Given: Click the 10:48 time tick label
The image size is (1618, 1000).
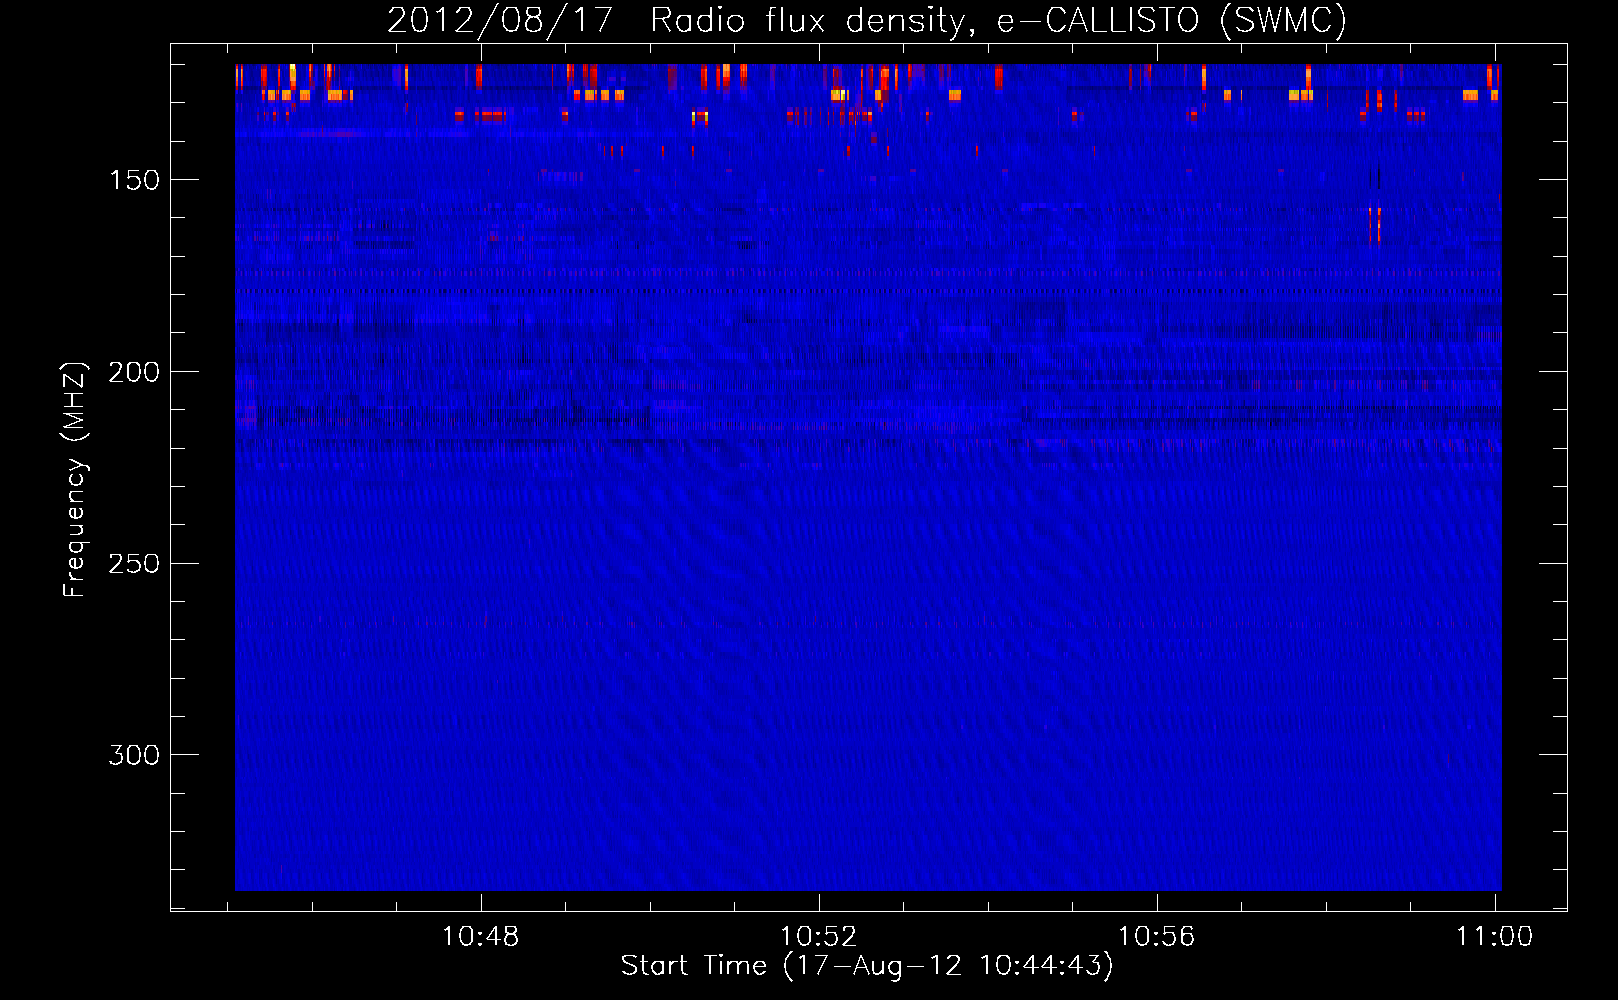Looking at the screenshot, I should (x=481, y=936).
